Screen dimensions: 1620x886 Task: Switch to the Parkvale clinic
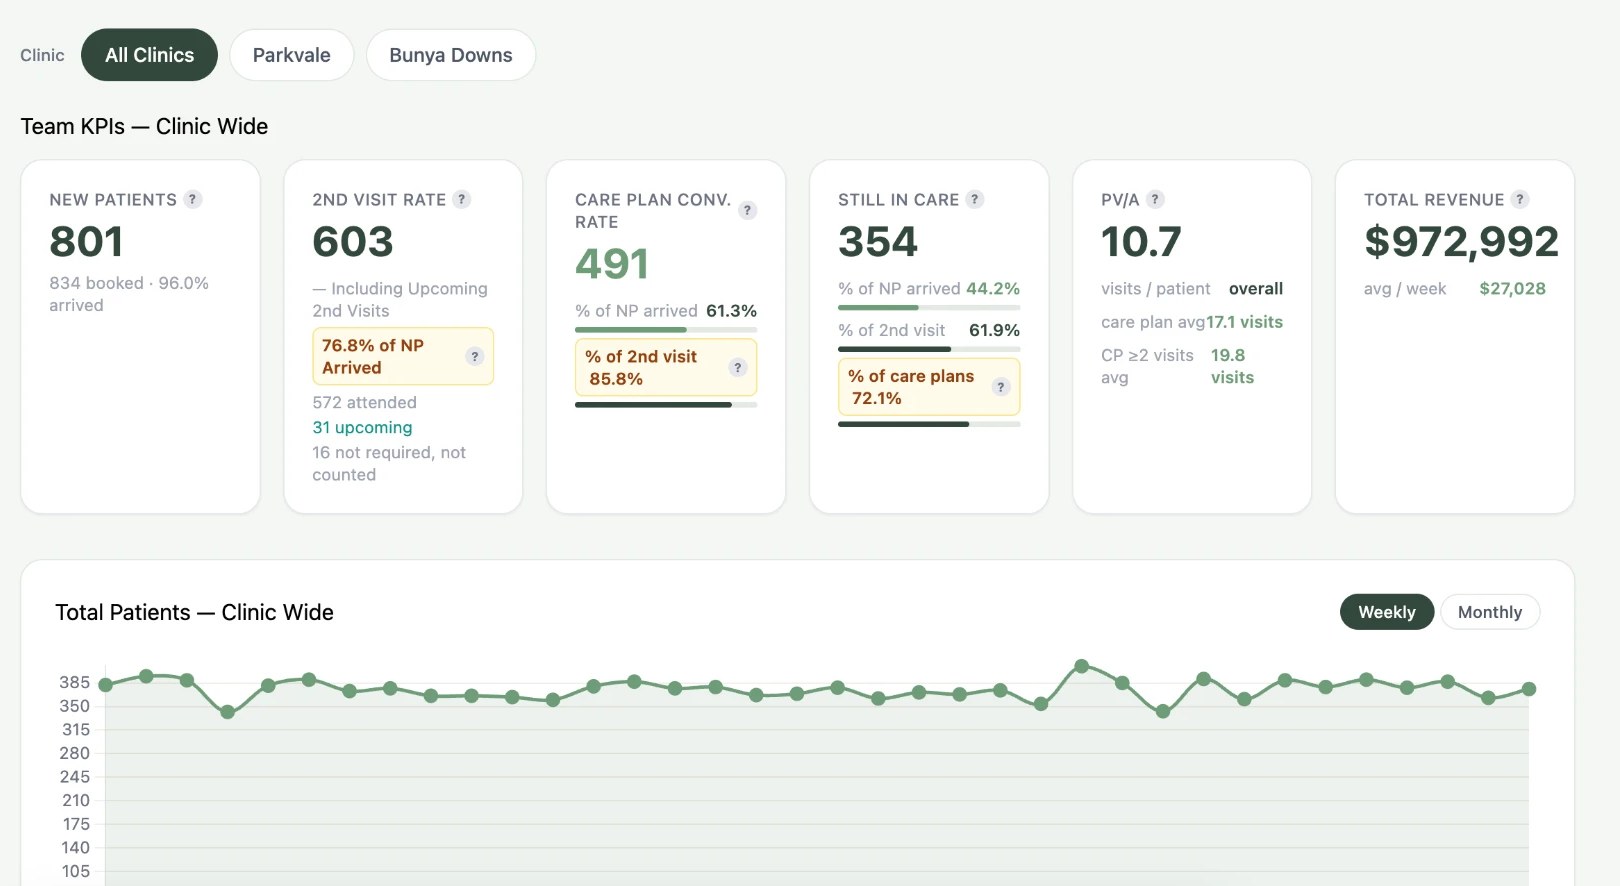(292, 55)
